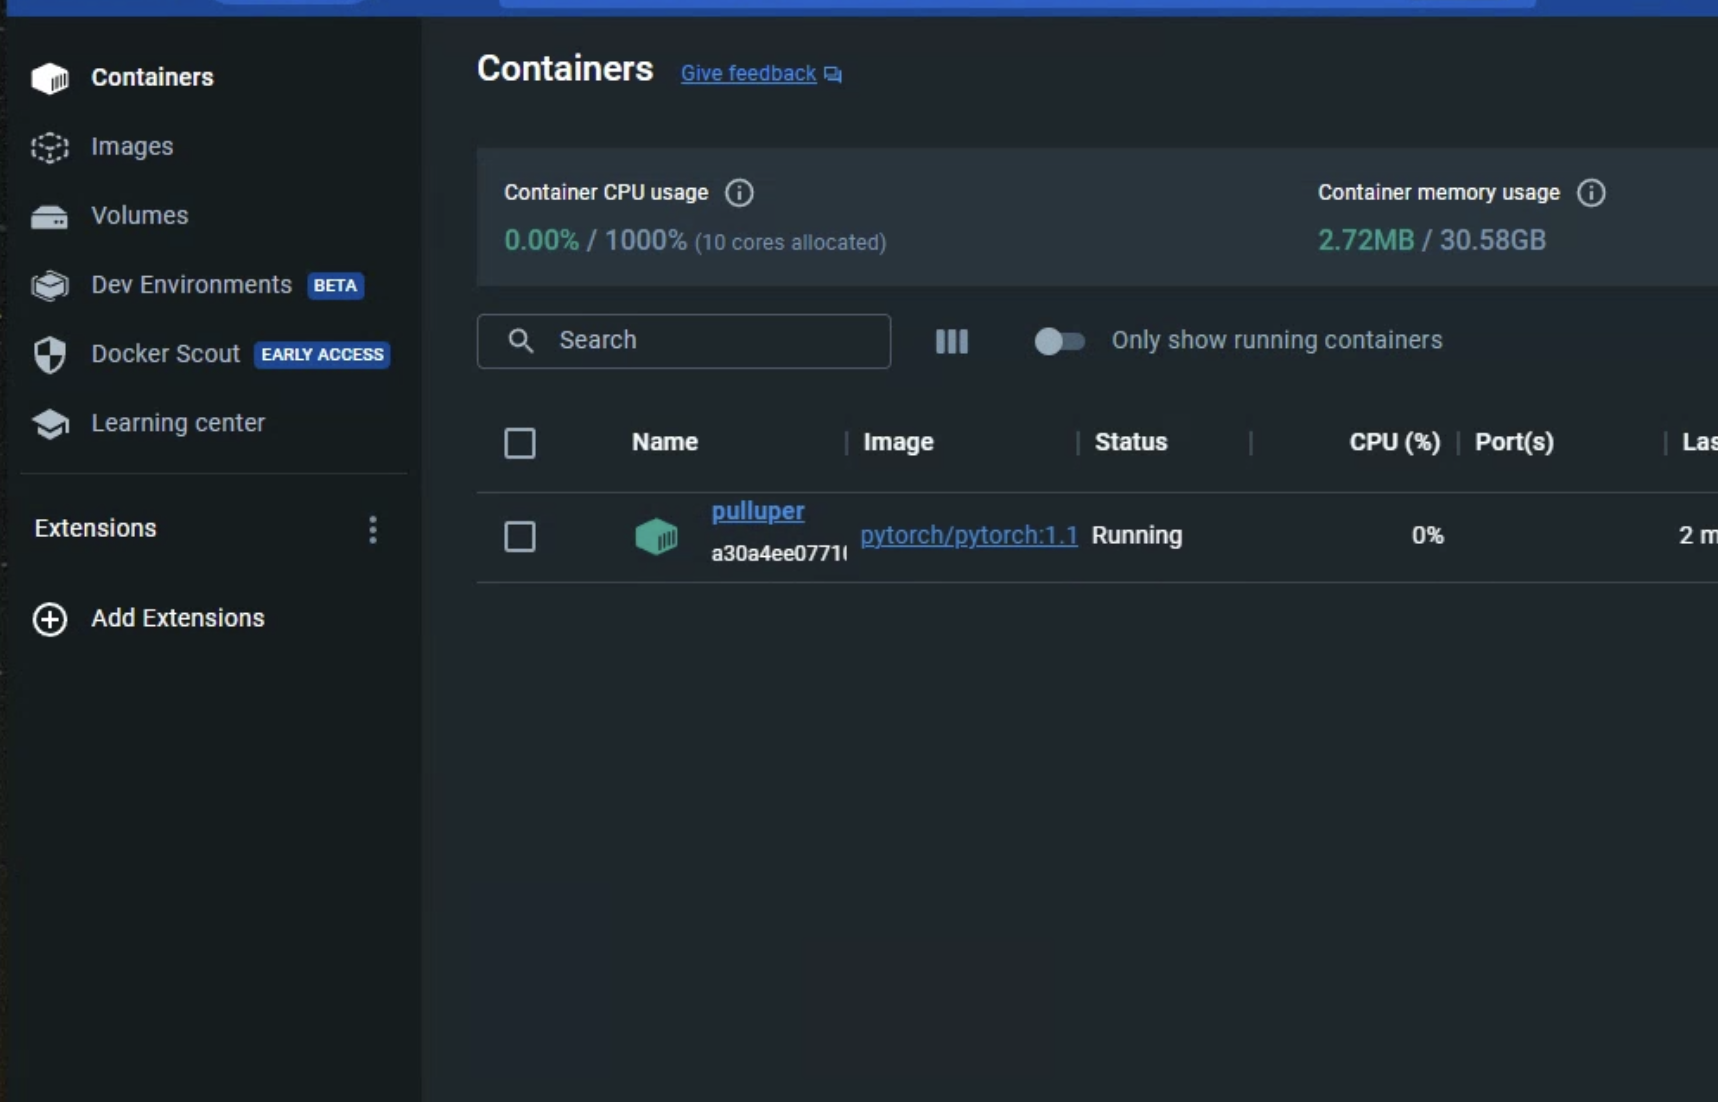Open the pulluper container details
The image size is (1718, 1102).
coord(758,511)
